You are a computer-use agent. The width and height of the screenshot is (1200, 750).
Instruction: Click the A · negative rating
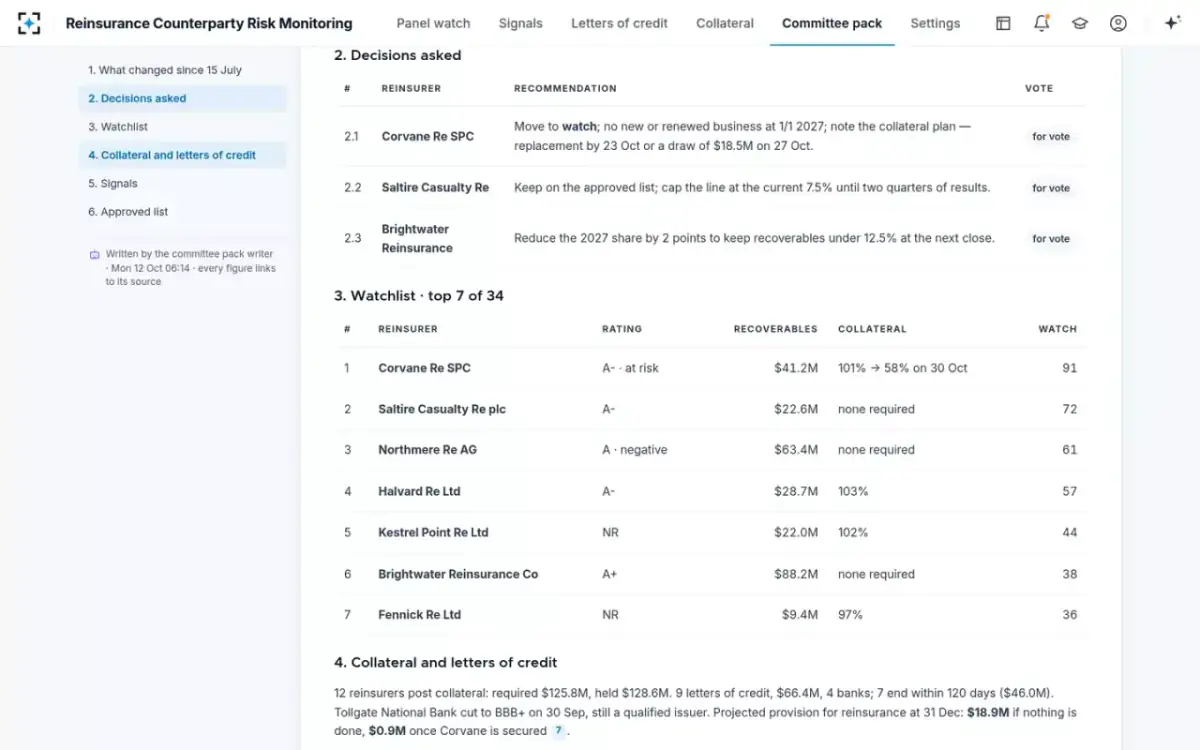pos(634,450)
